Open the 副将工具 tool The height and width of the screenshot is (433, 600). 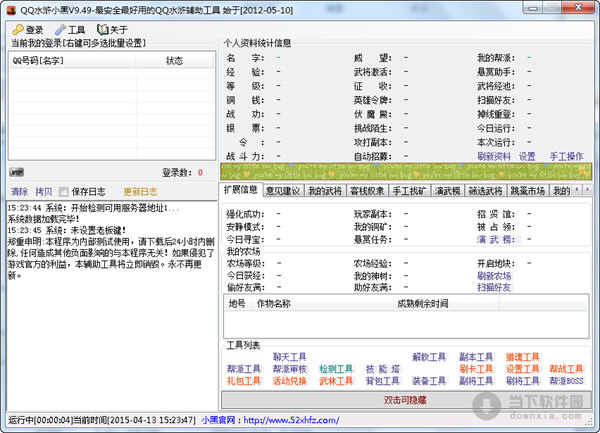(476, 381)
